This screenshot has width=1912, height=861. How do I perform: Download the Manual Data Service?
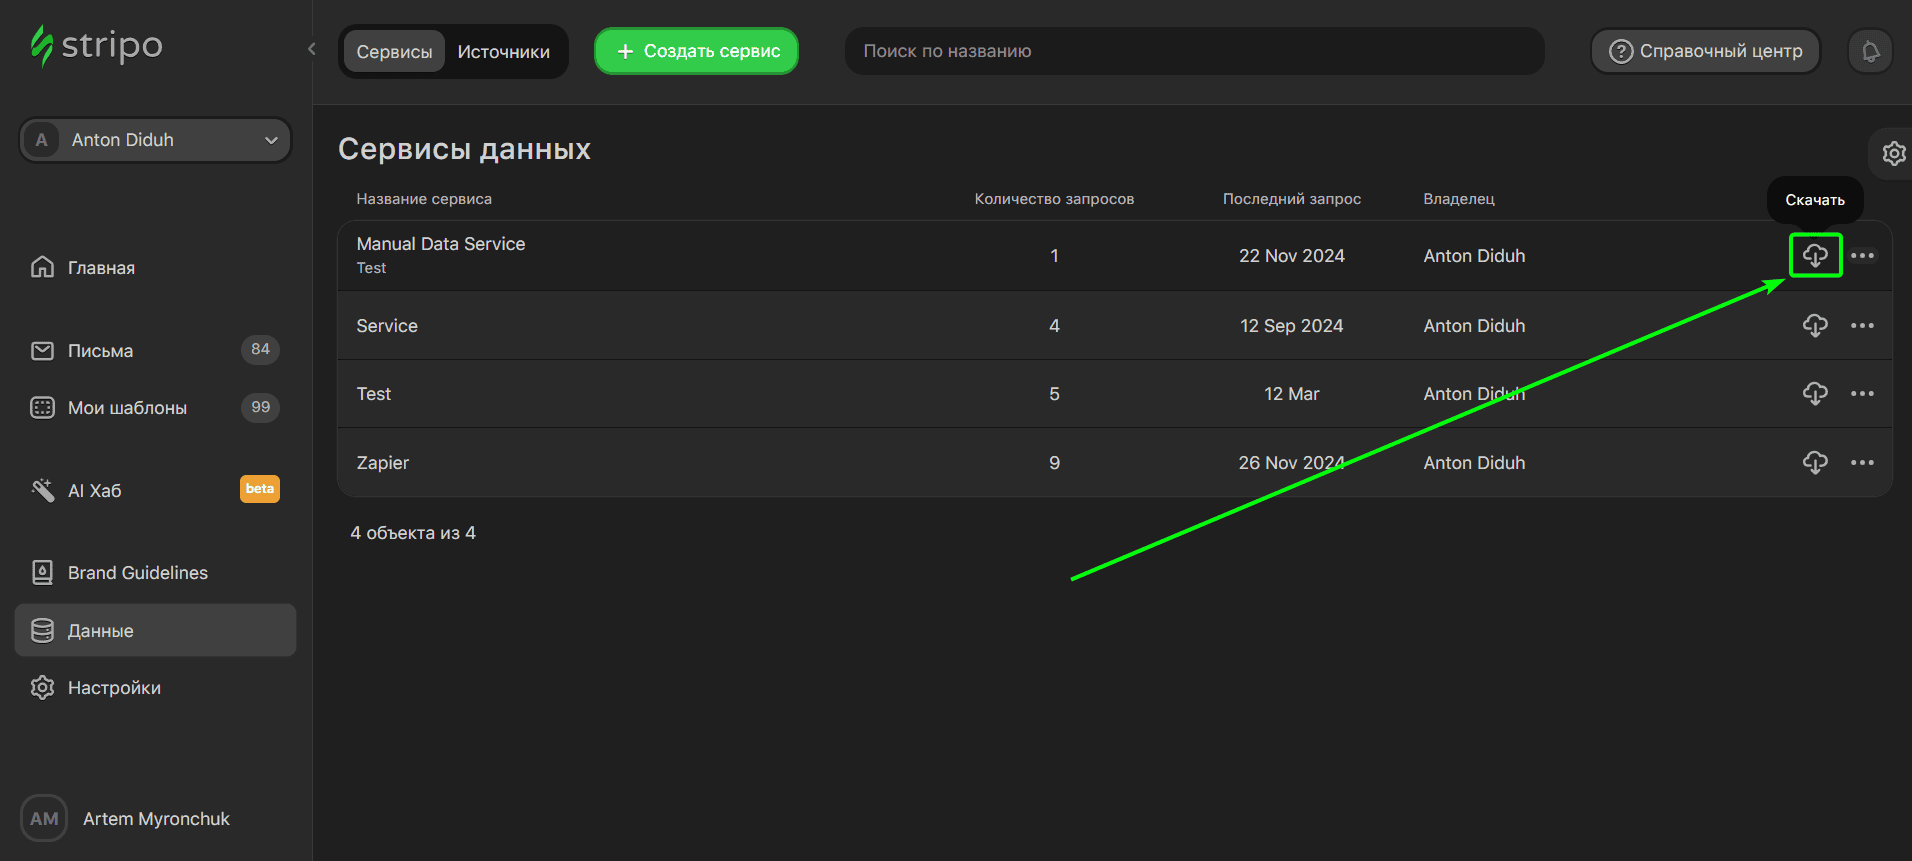[1815, 256]
